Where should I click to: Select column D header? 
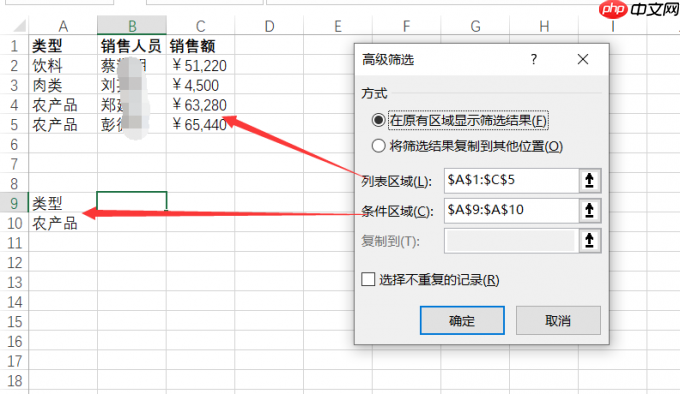(x=269, y=26)
